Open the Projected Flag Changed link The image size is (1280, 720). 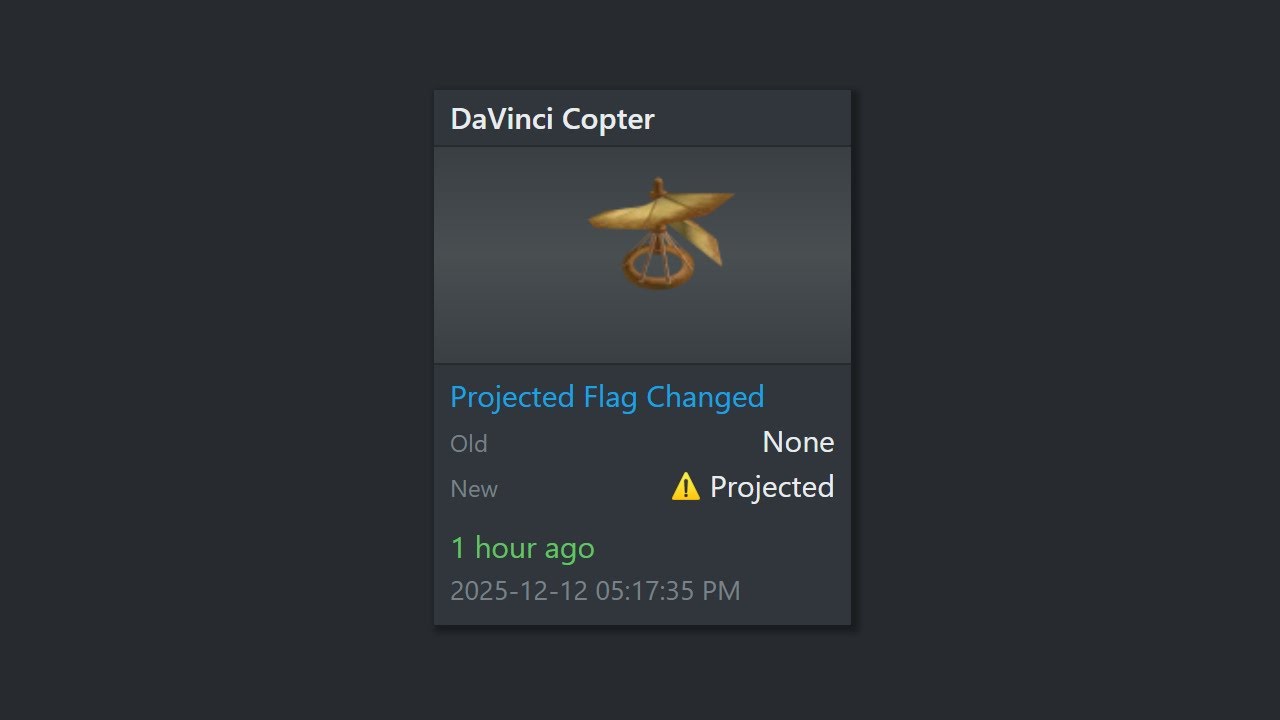click(607, 397)
